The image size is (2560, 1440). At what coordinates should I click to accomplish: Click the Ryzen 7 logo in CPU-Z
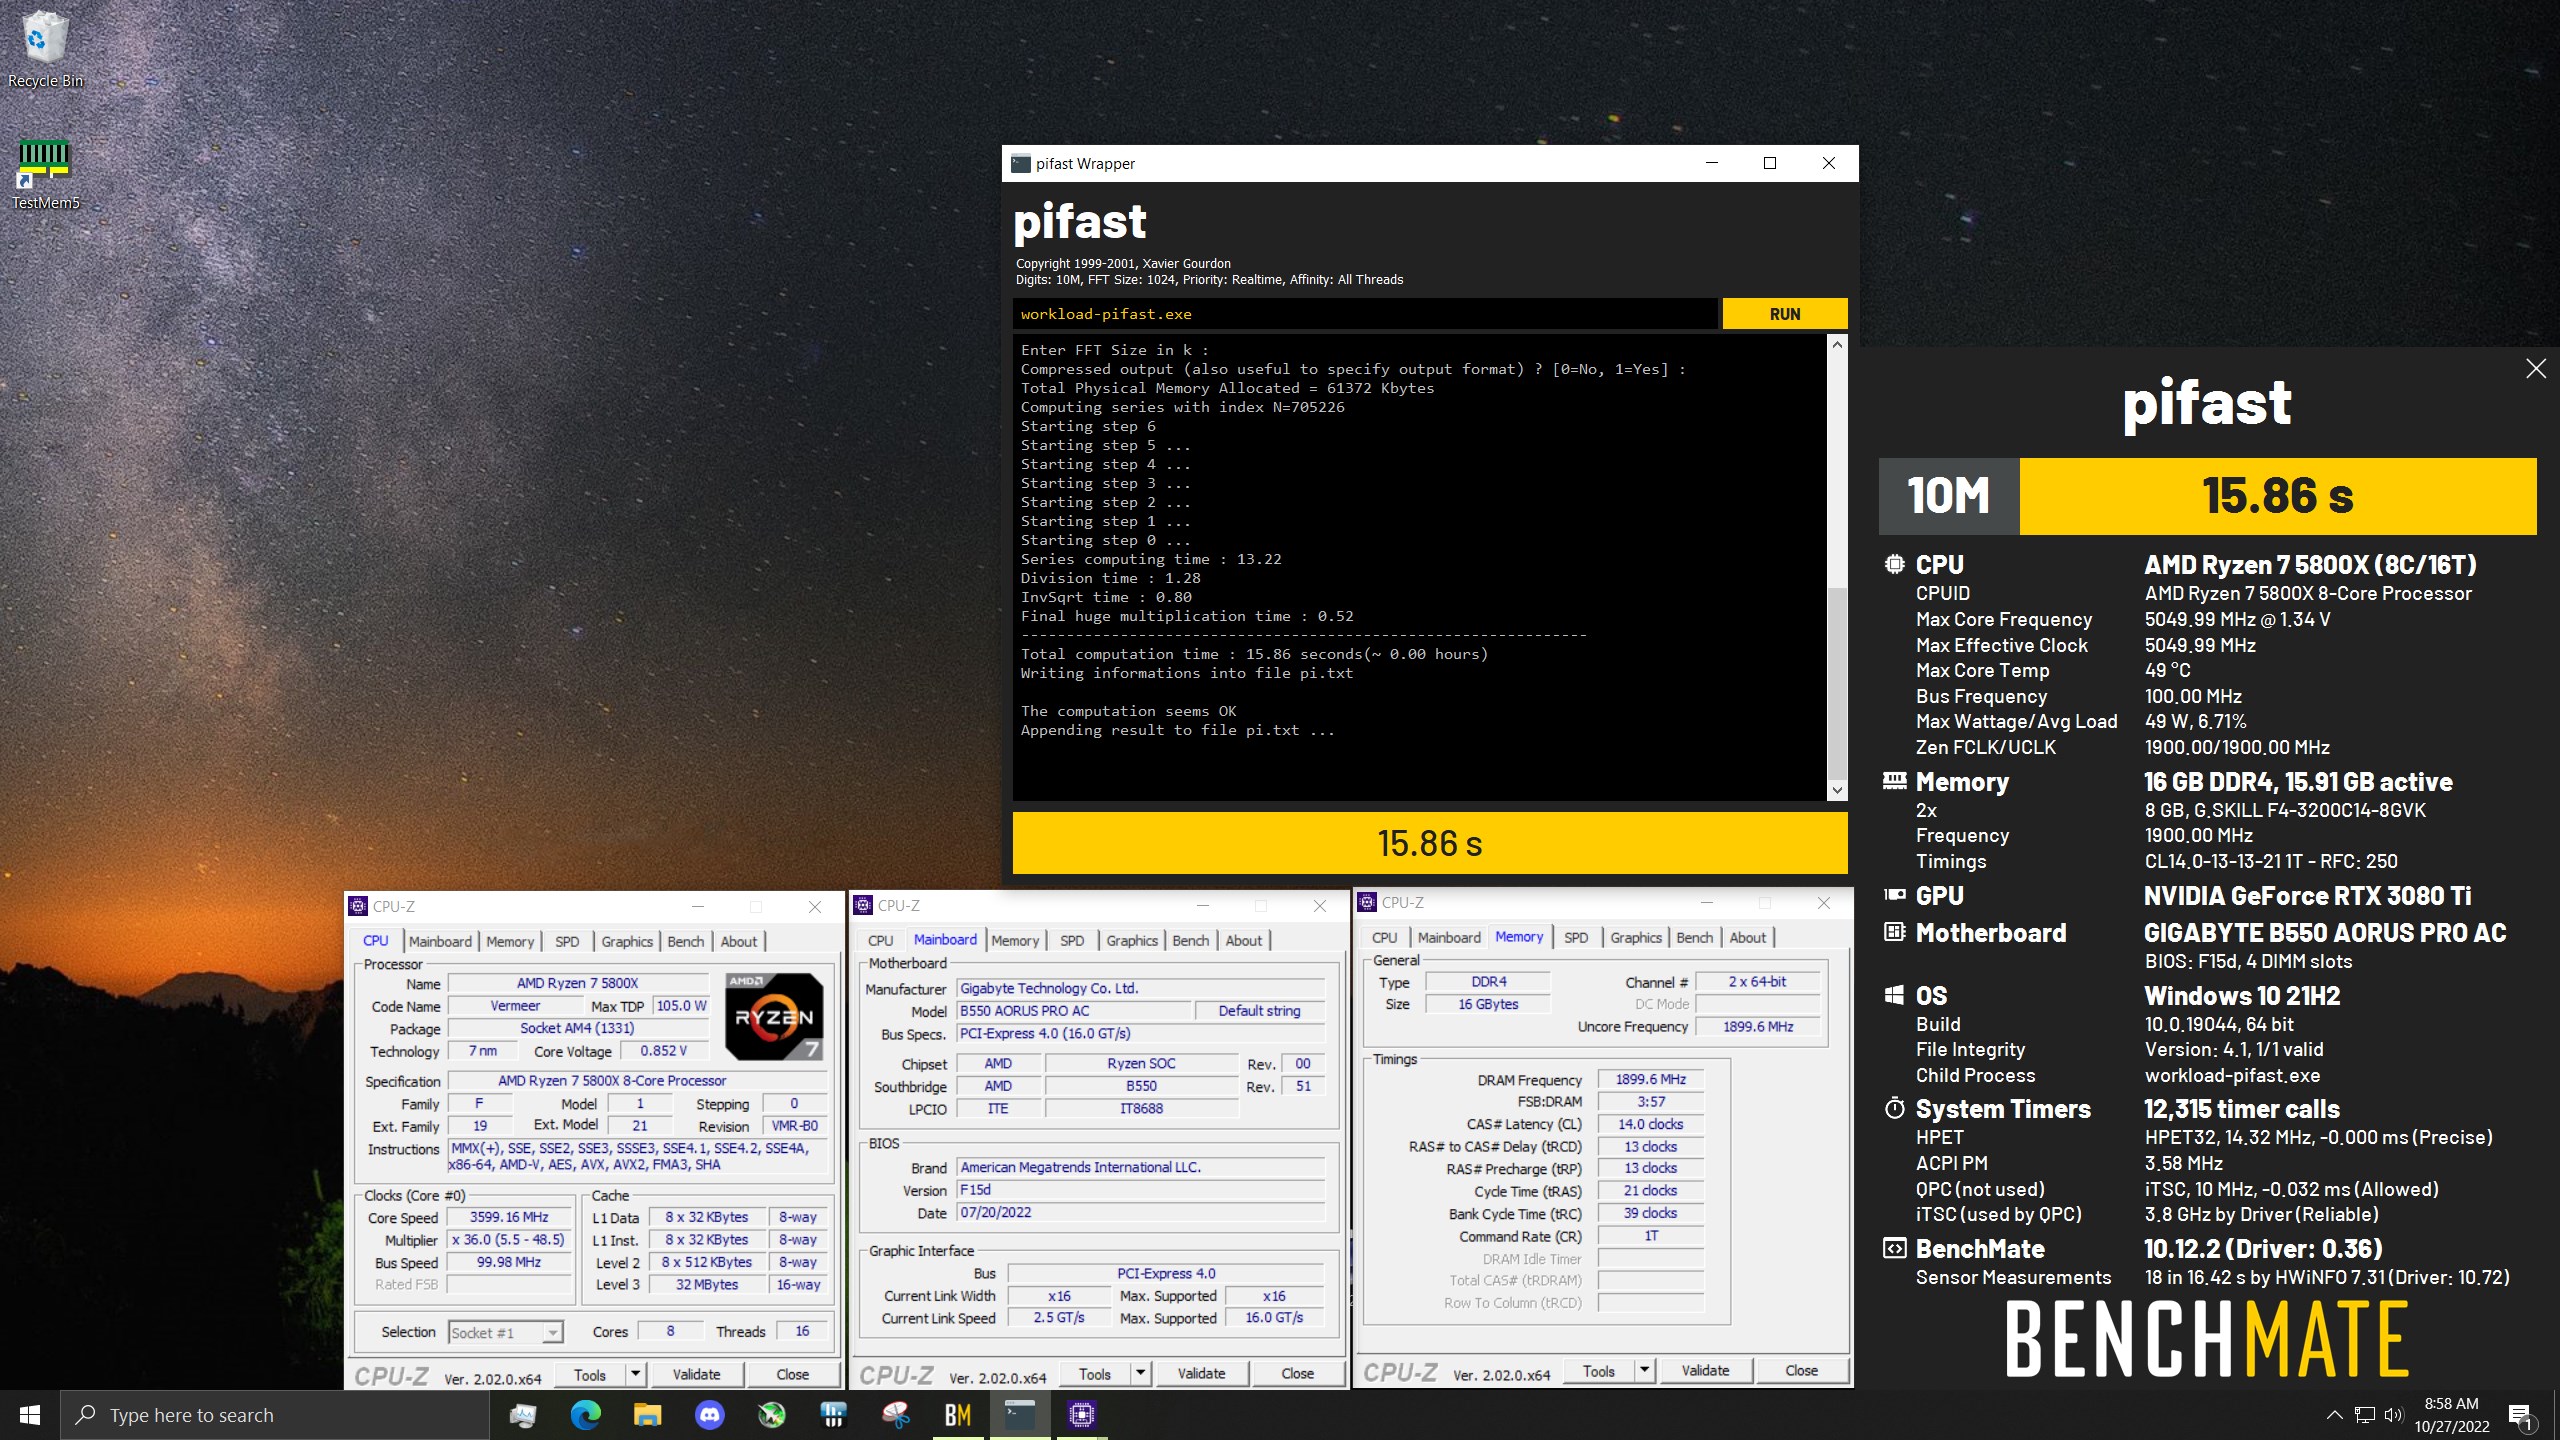(x=774, y=1016)
